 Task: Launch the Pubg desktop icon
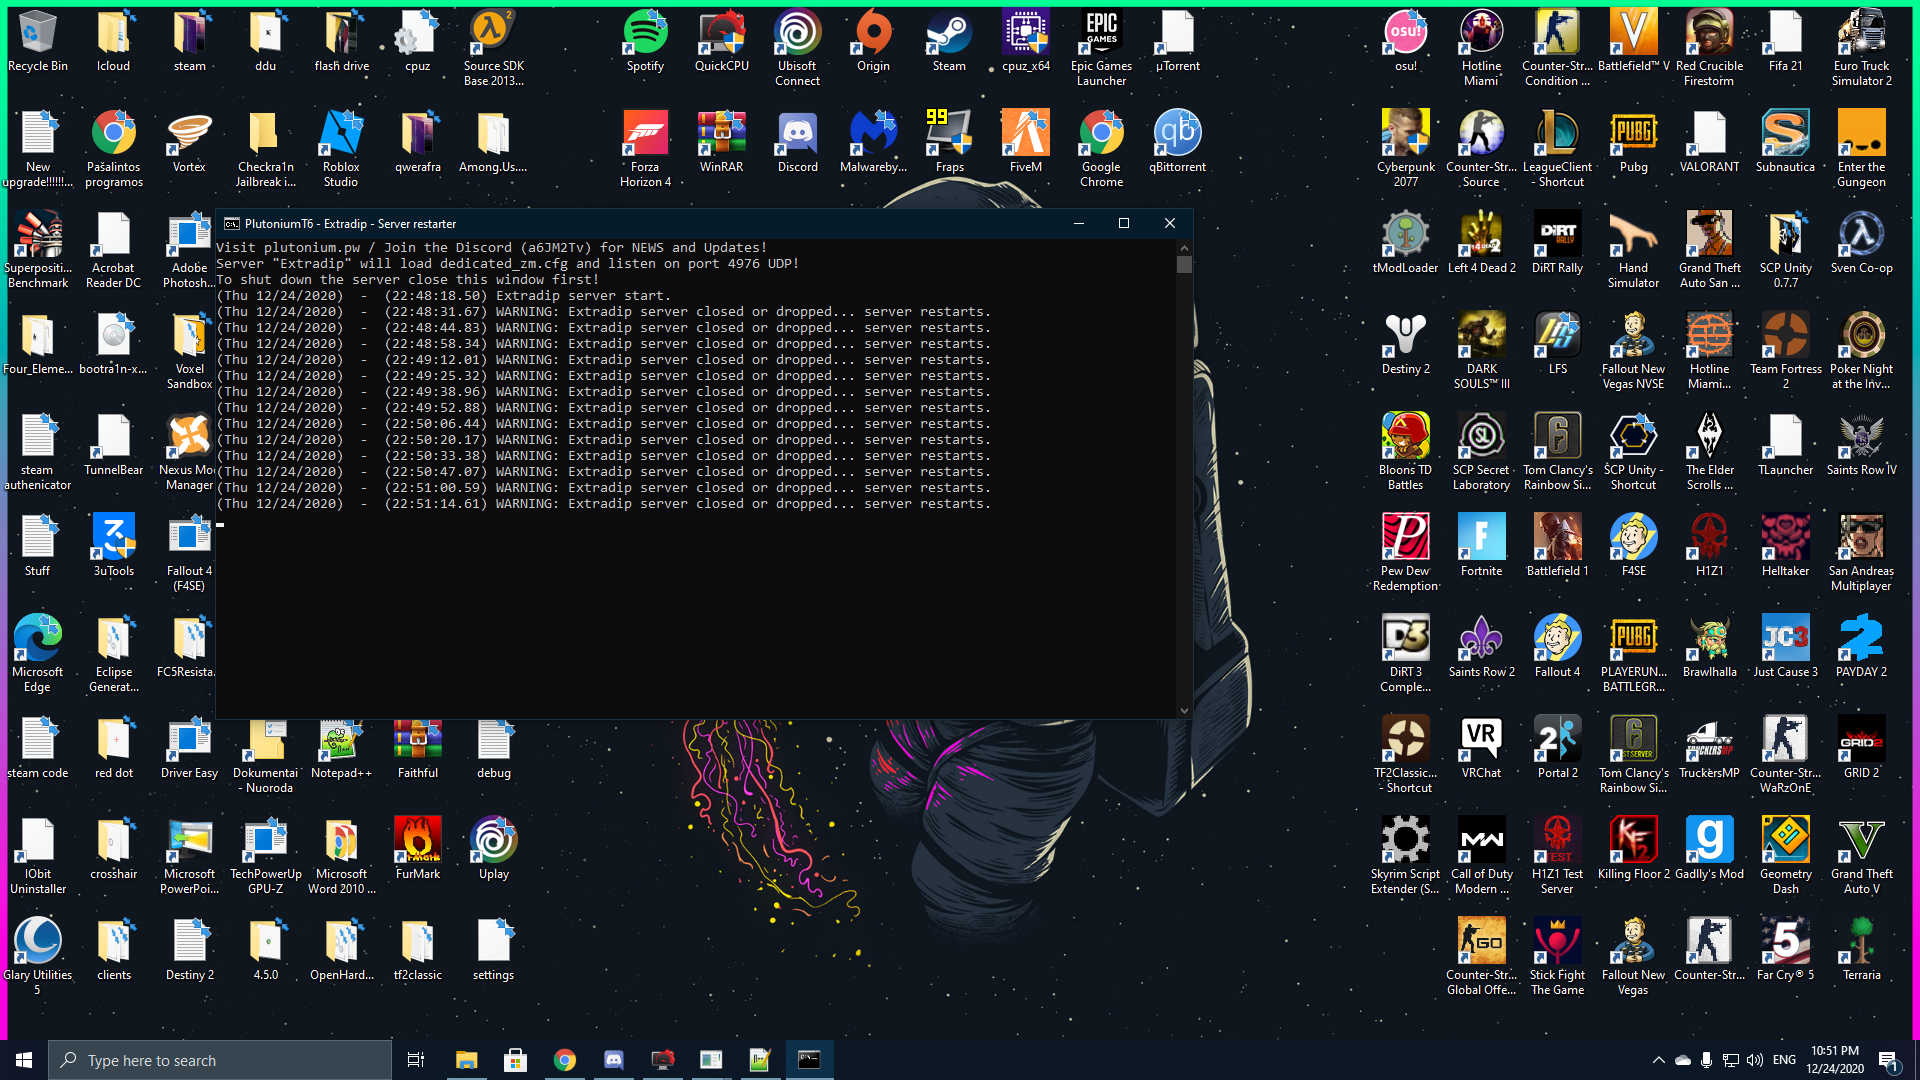(1633, 143)
